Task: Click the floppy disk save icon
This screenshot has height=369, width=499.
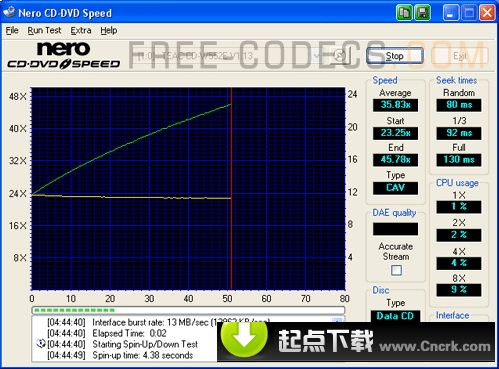Action: point(422,13)
